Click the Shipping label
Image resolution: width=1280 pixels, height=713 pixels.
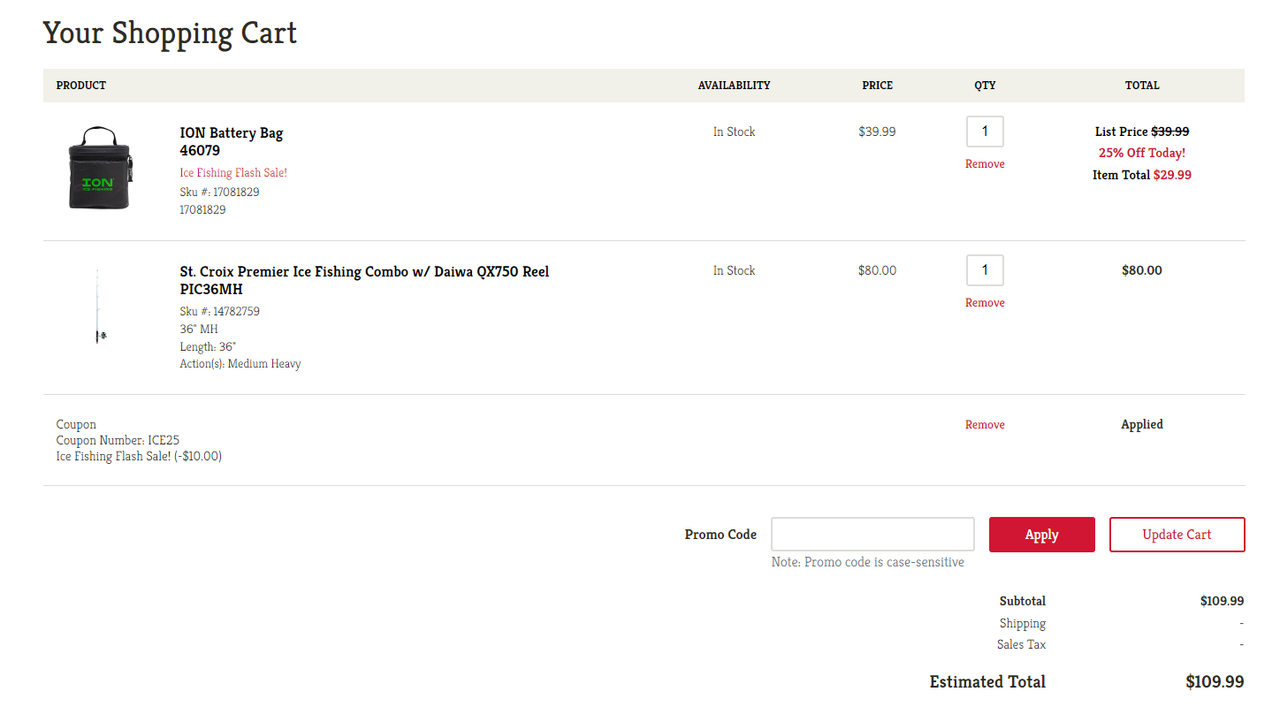click(1022, 623)
